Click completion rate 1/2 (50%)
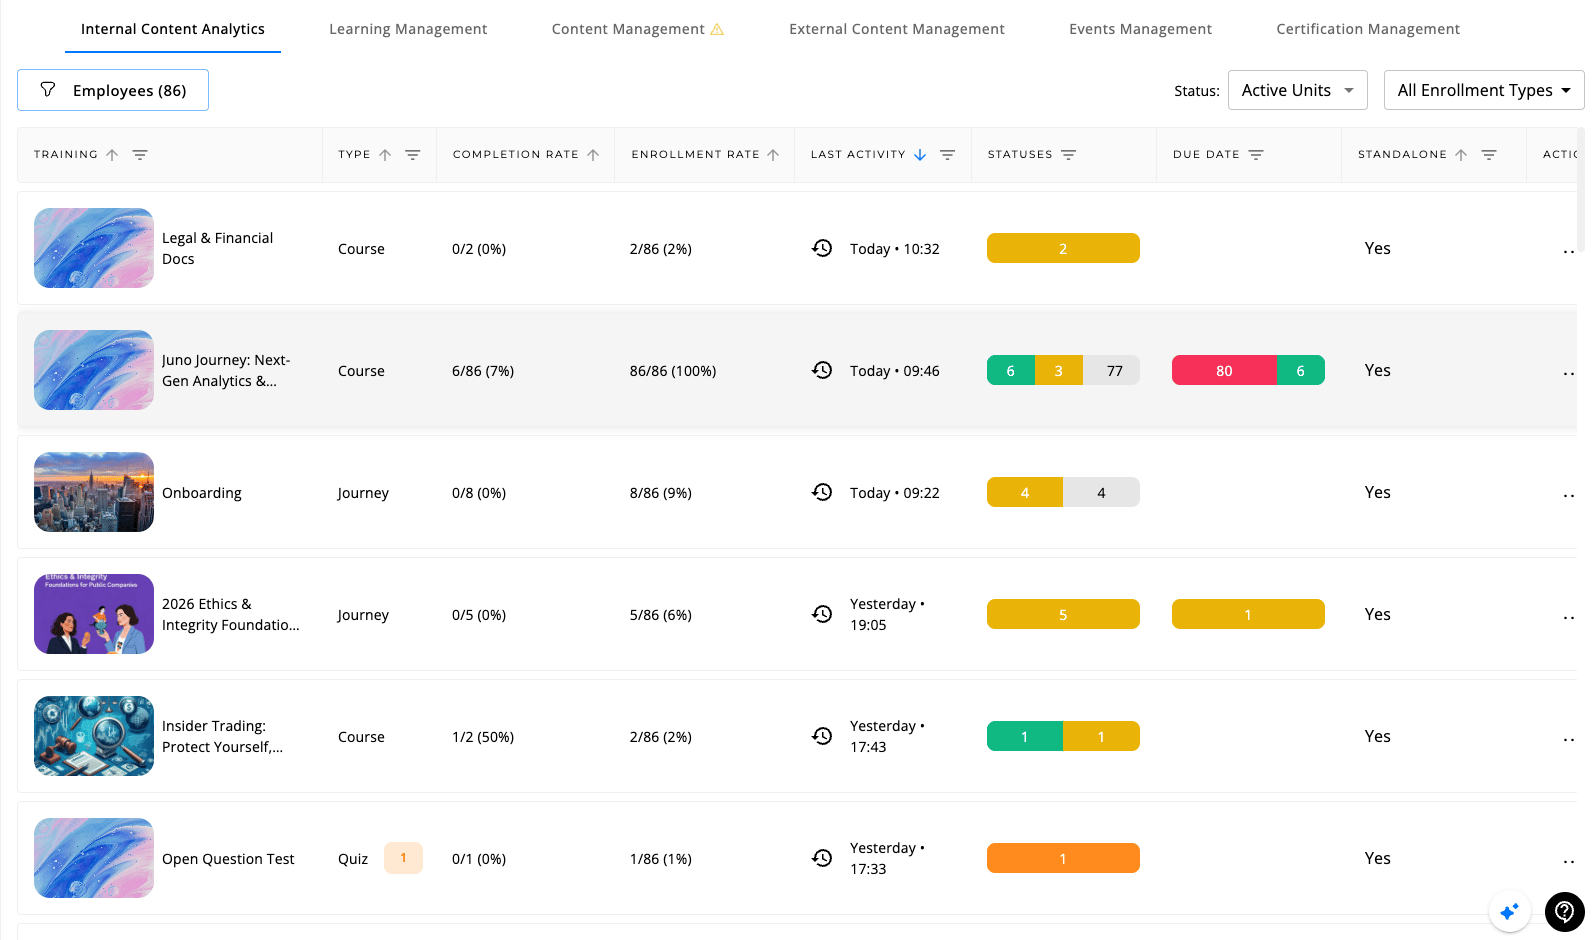The width and height of the screenshot is (1596, 940). tap(483, 737)
